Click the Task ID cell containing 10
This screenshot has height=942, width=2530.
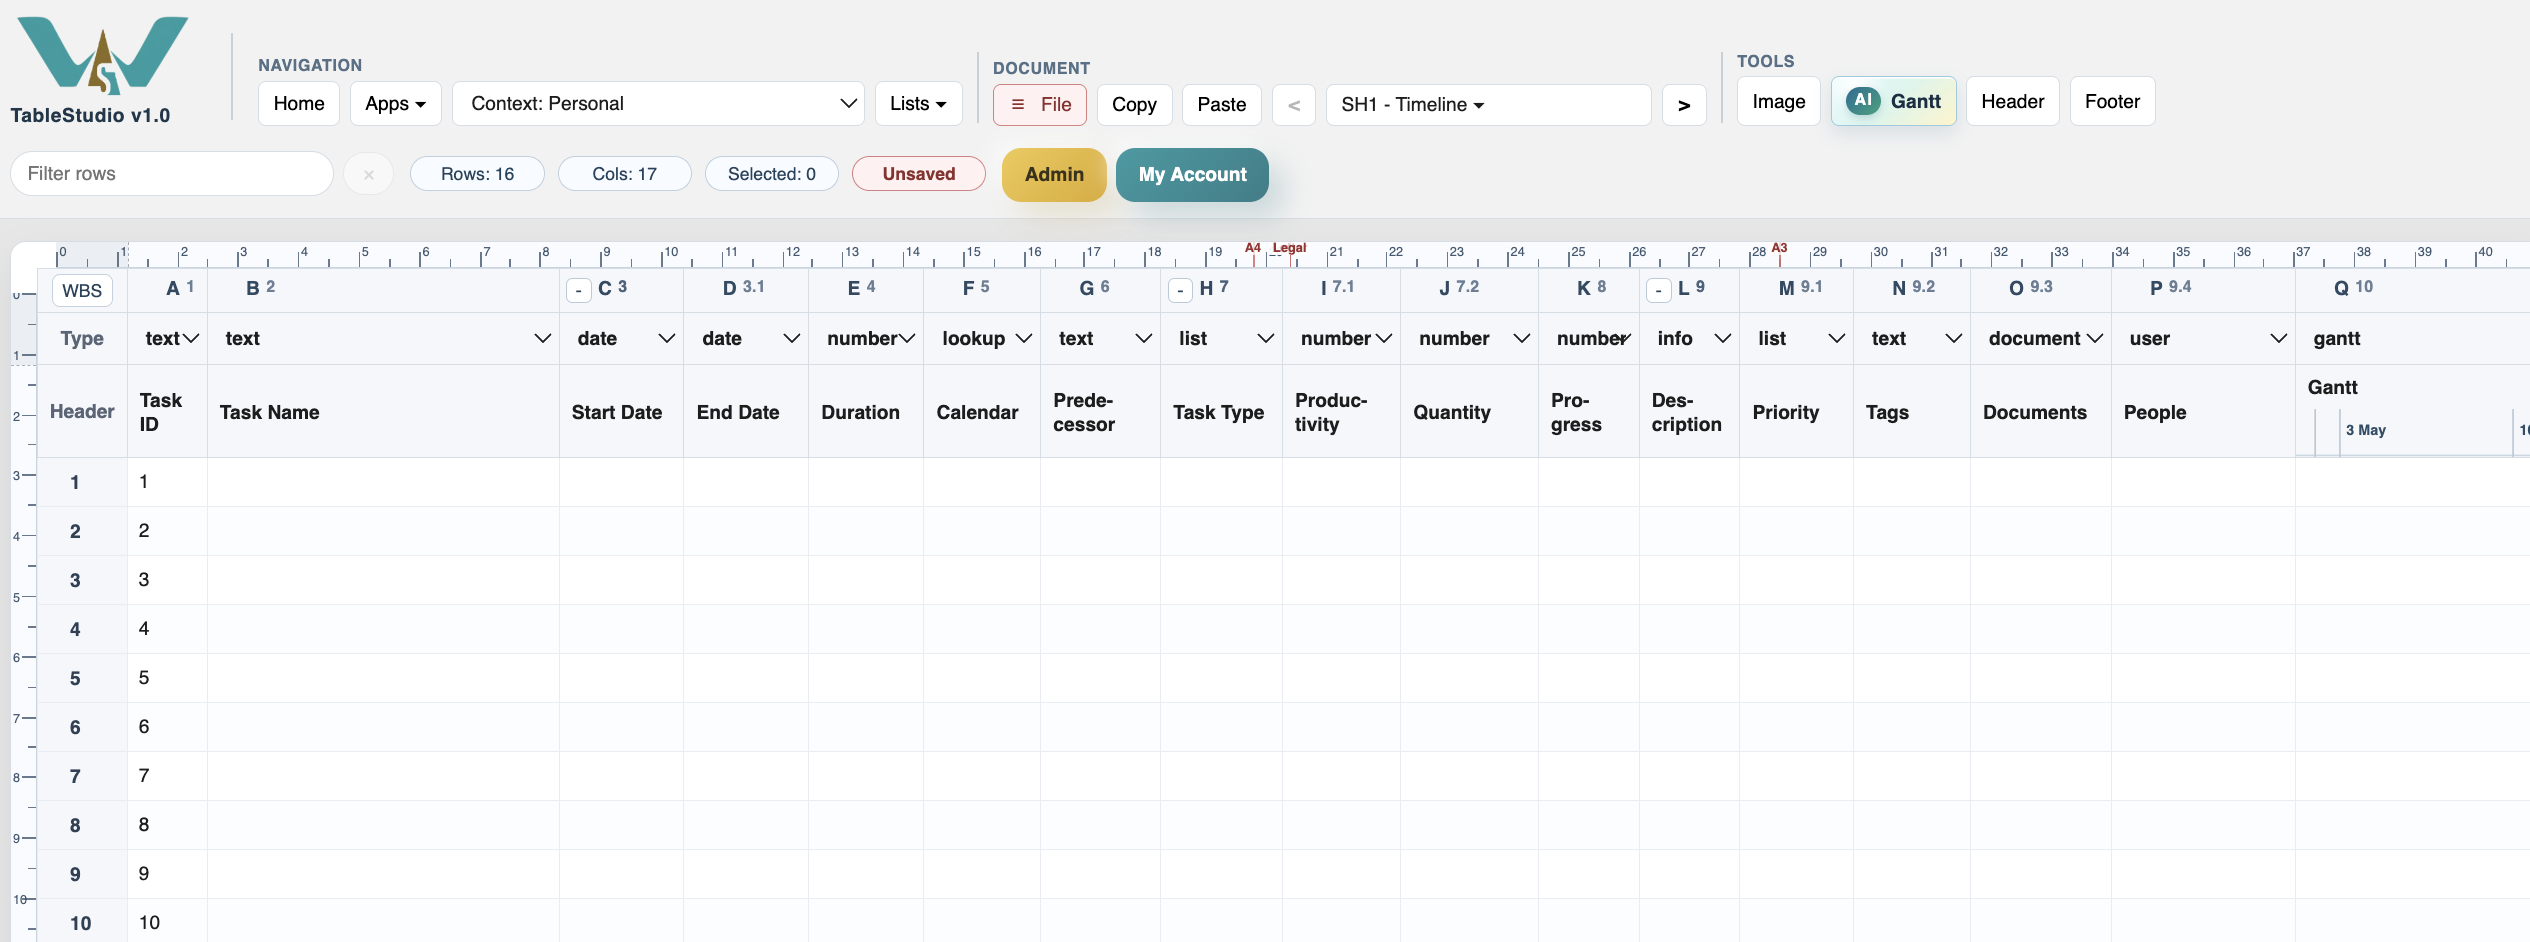click(x=167, y=922)
